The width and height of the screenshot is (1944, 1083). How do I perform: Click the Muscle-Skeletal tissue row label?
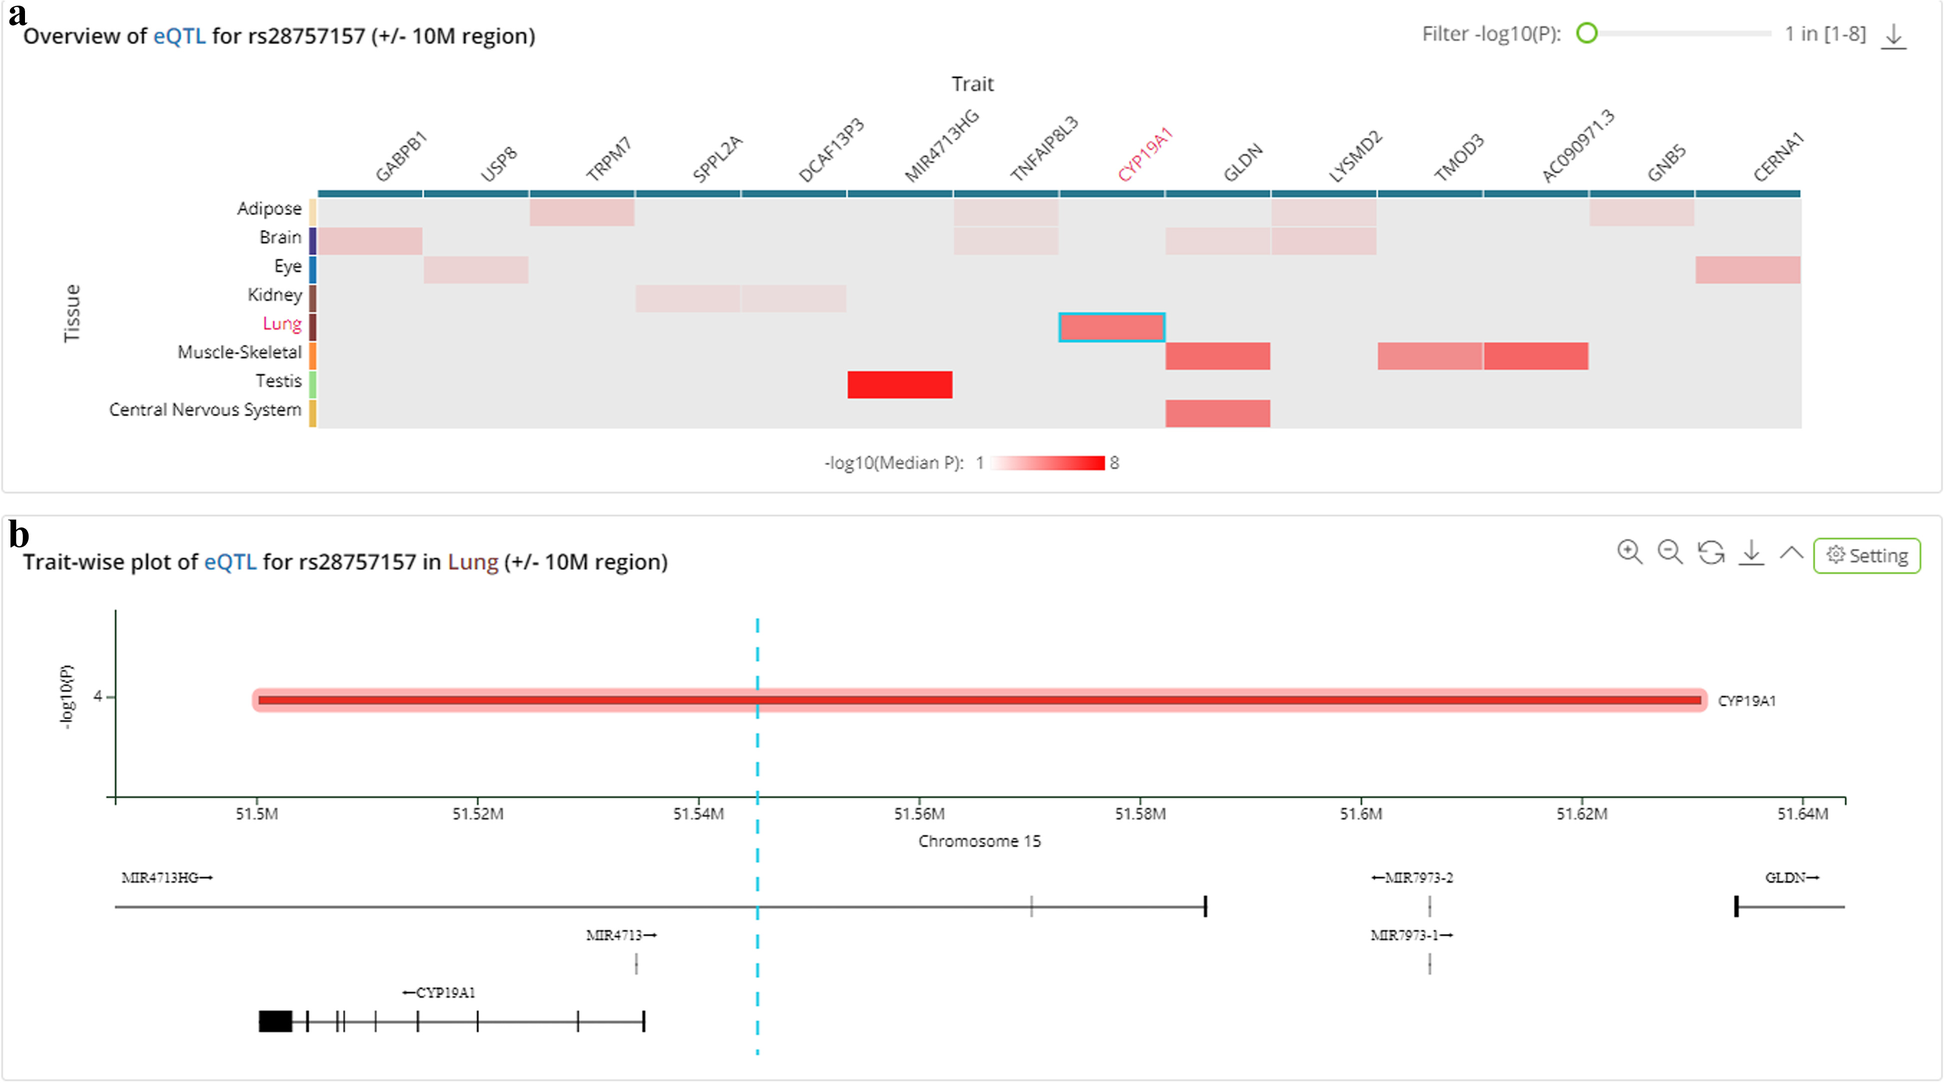[239, 352]
